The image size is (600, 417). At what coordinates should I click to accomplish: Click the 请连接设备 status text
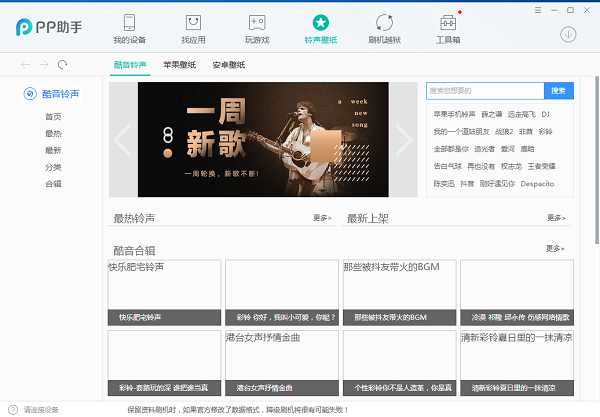tap(41, 410)
